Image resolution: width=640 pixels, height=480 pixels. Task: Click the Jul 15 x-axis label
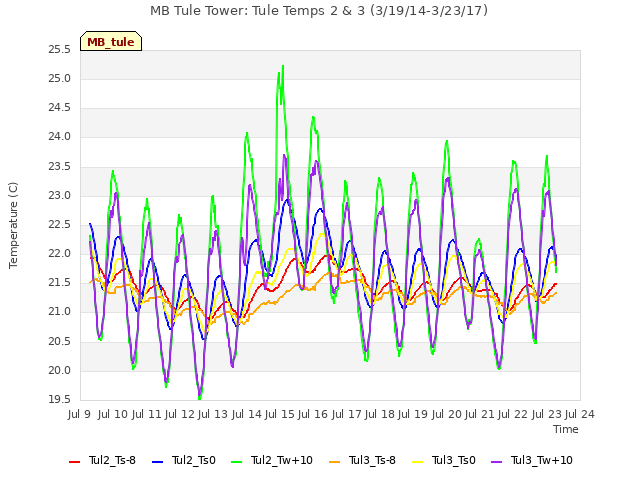coord(280,414)
